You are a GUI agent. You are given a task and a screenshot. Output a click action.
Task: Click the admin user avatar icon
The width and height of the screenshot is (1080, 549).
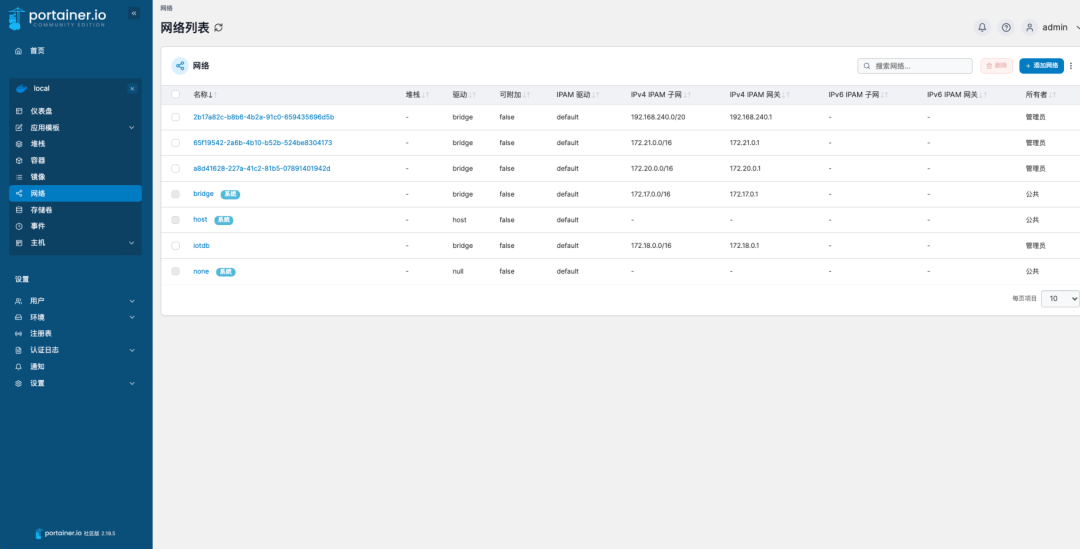click(x=1030, y=28)
